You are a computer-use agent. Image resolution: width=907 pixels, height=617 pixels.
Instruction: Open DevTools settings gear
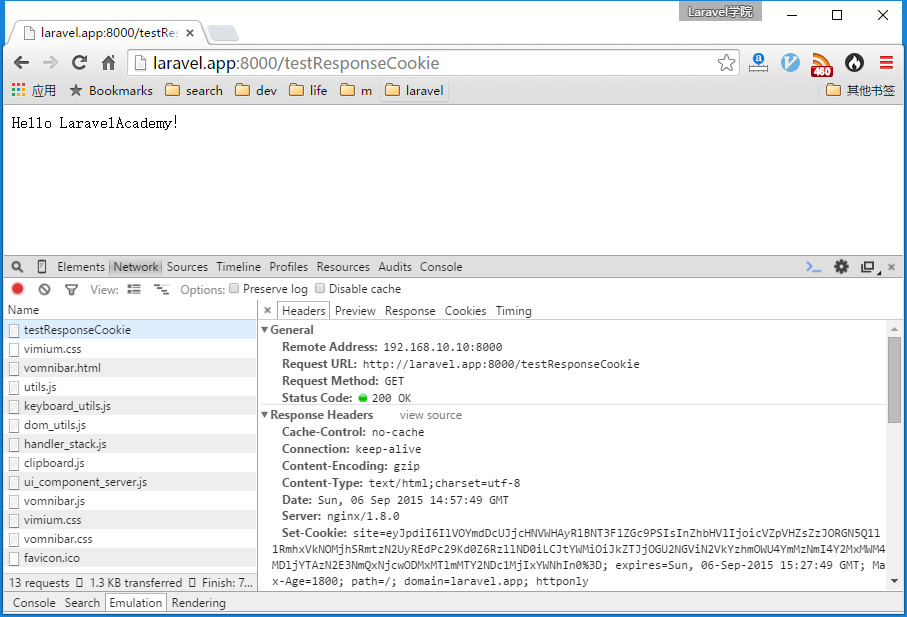point(841,267)
